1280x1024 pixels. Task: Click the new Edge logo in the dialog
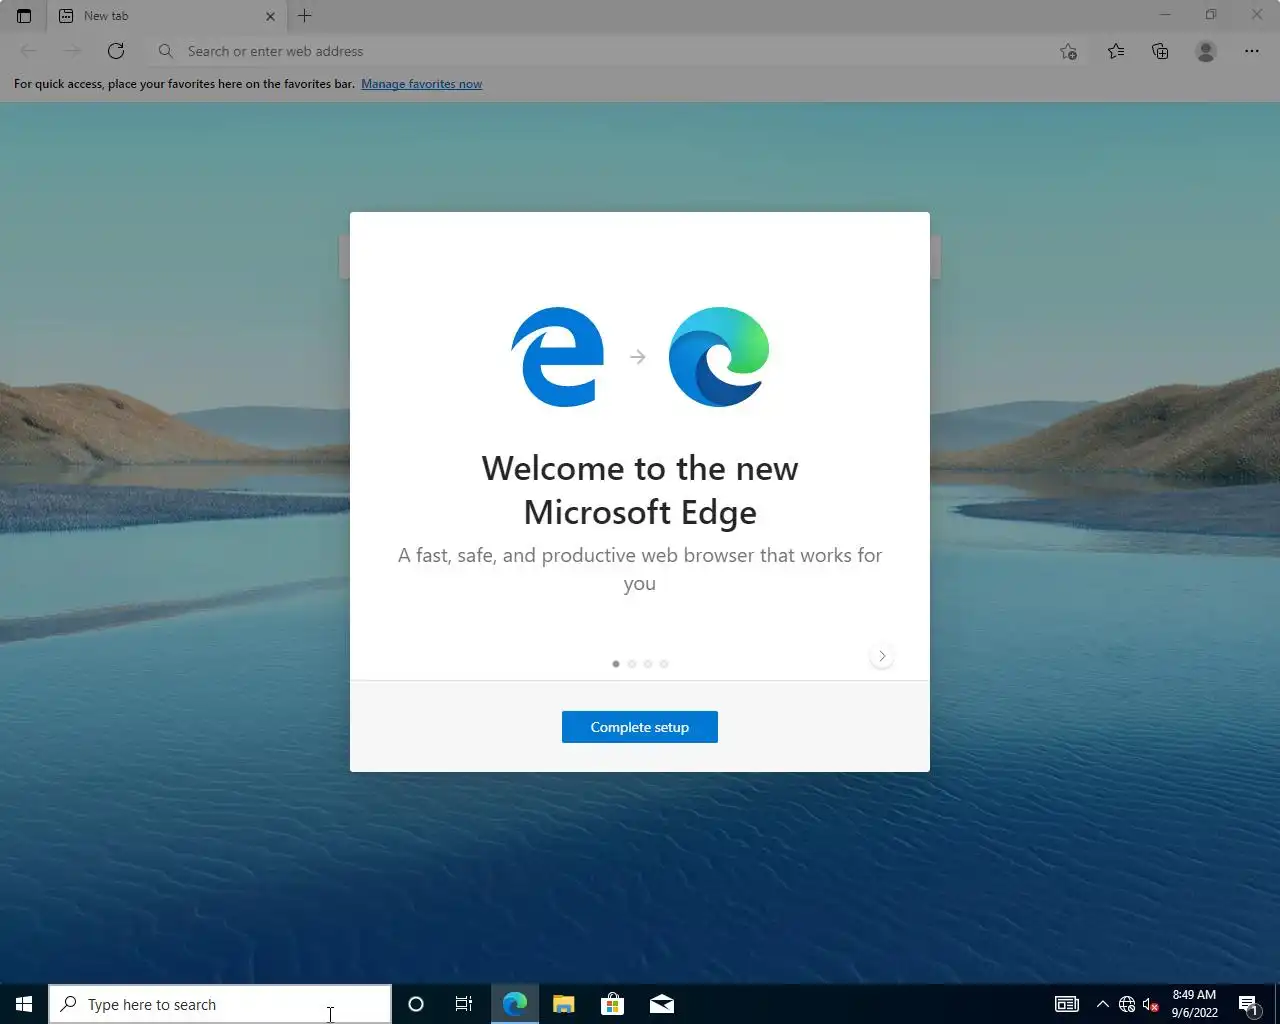point(719,357)
